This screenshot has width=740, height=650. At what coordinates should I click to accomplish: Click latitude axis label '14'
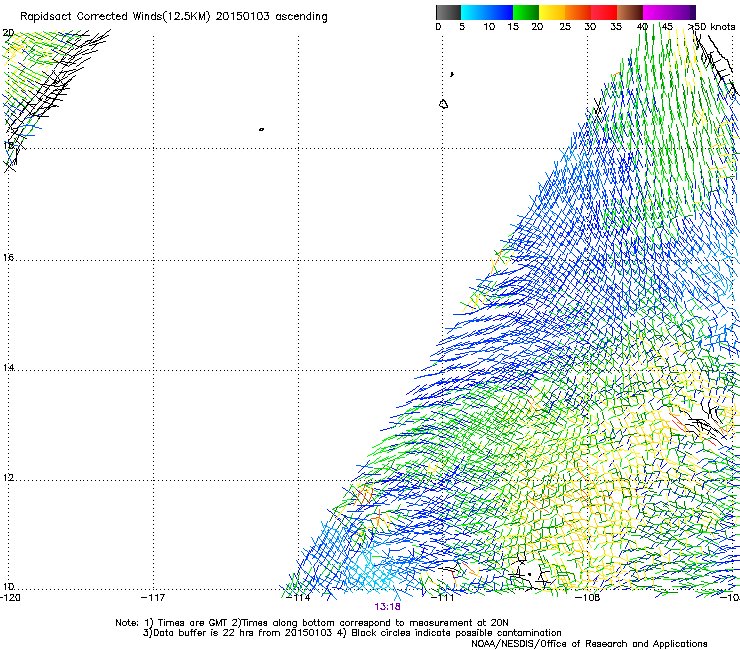pos(8,368)
